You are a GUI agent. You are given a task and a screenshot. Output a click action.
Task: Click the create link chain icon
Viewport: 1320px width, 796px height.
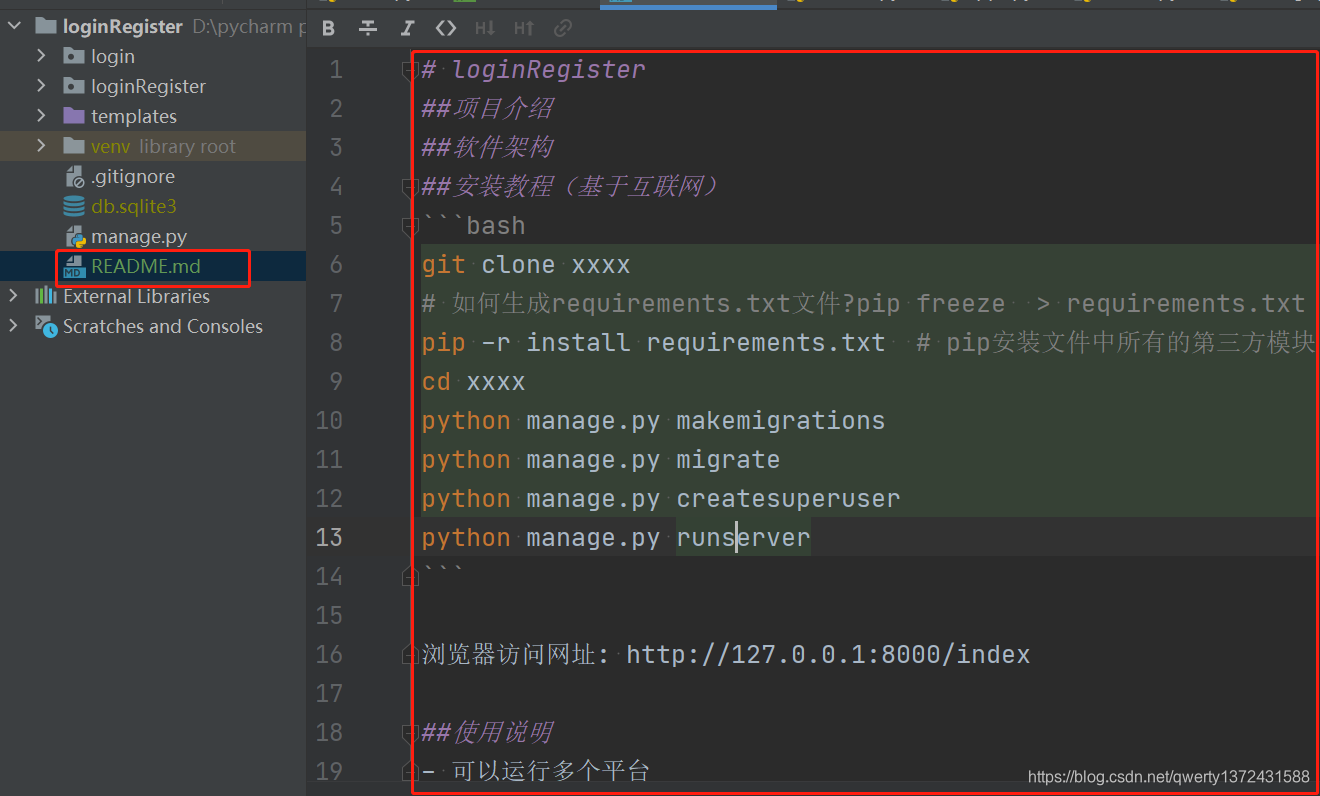563,28
